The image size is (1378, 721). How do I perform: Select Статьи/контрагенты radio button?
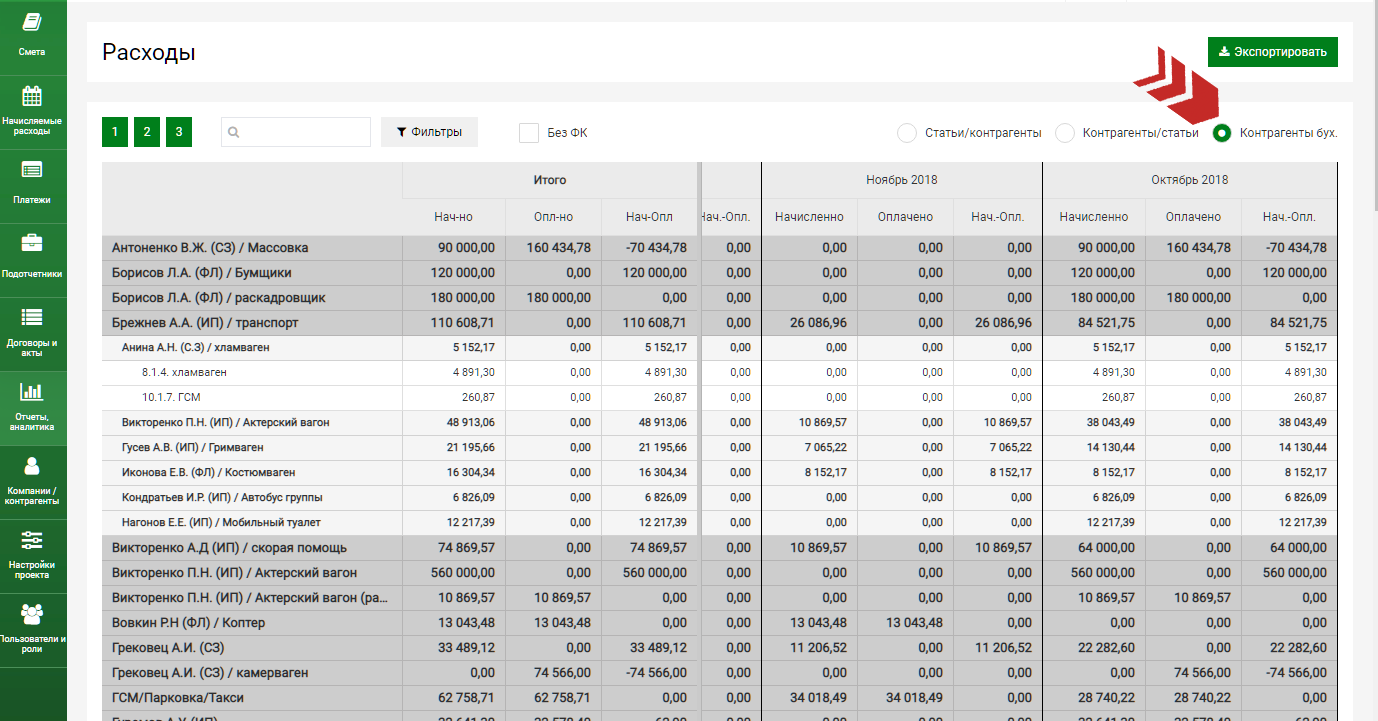coord(907,133)
